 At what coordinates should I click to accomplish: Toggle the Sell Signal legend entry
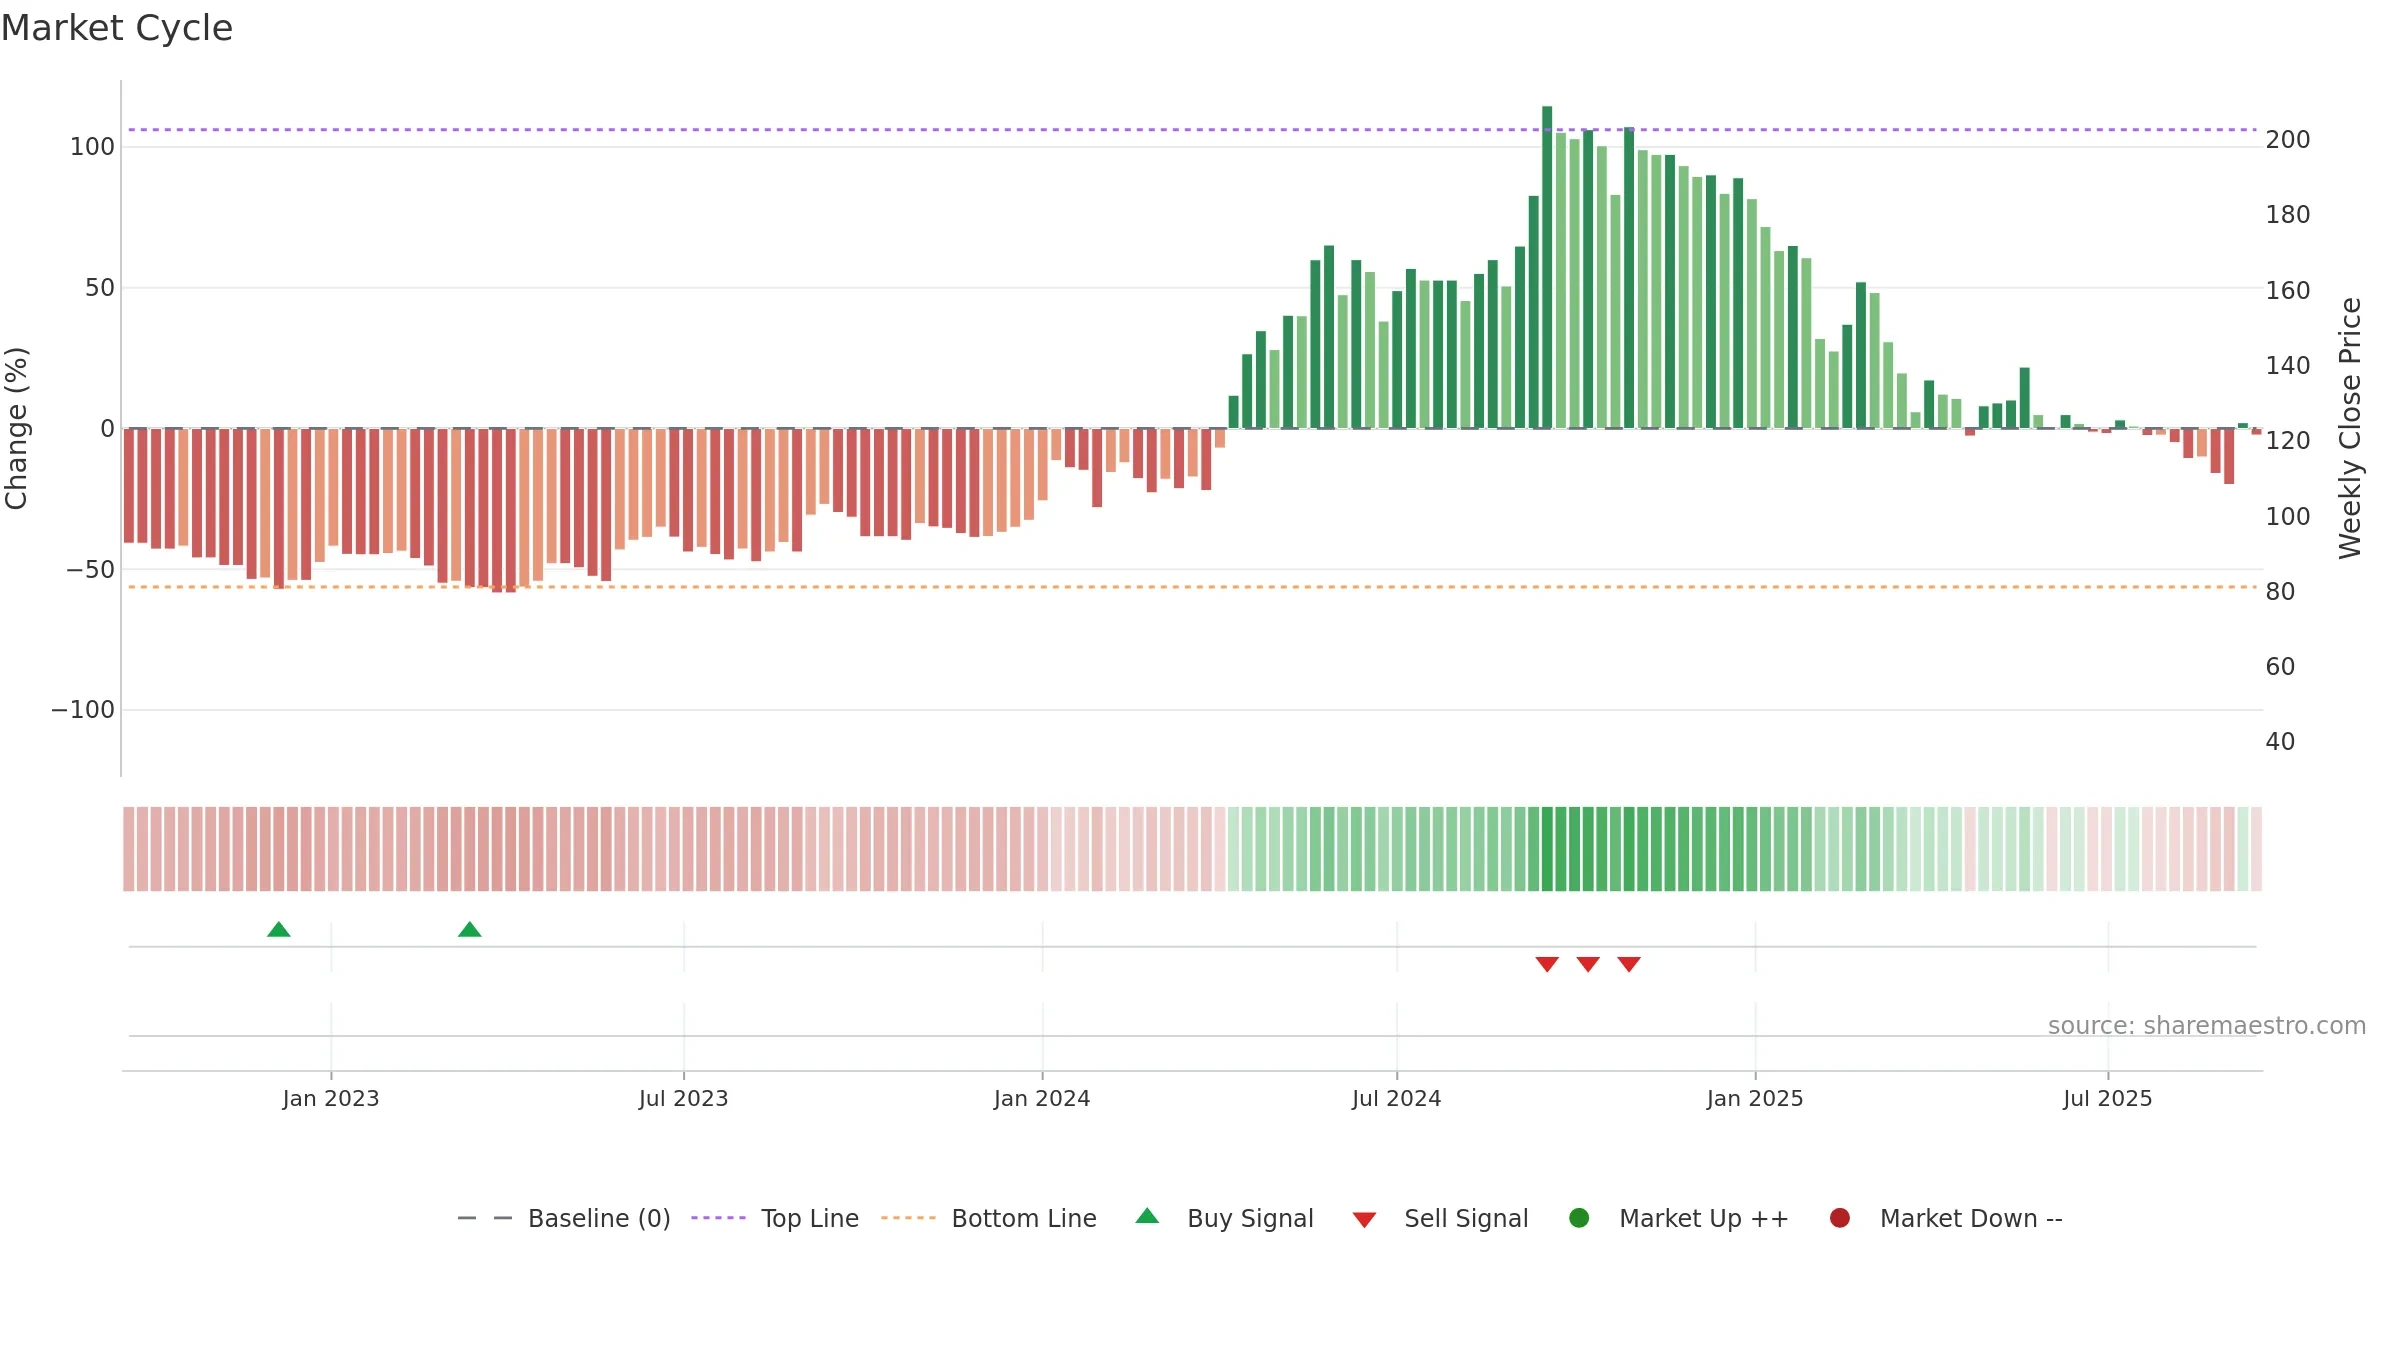[x=1440, y=1218]
